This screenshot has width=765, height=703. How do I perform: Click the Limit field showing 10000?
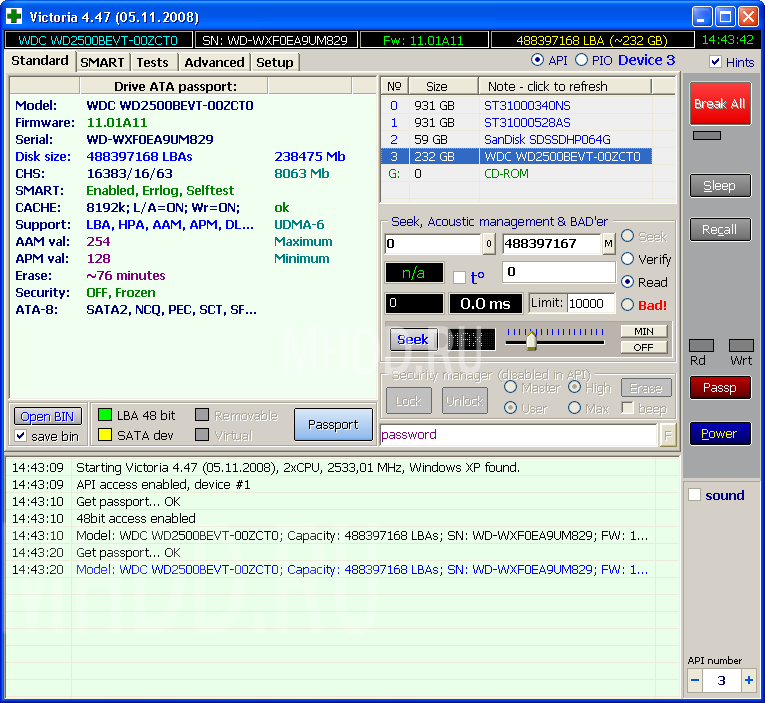coord(591,303)
